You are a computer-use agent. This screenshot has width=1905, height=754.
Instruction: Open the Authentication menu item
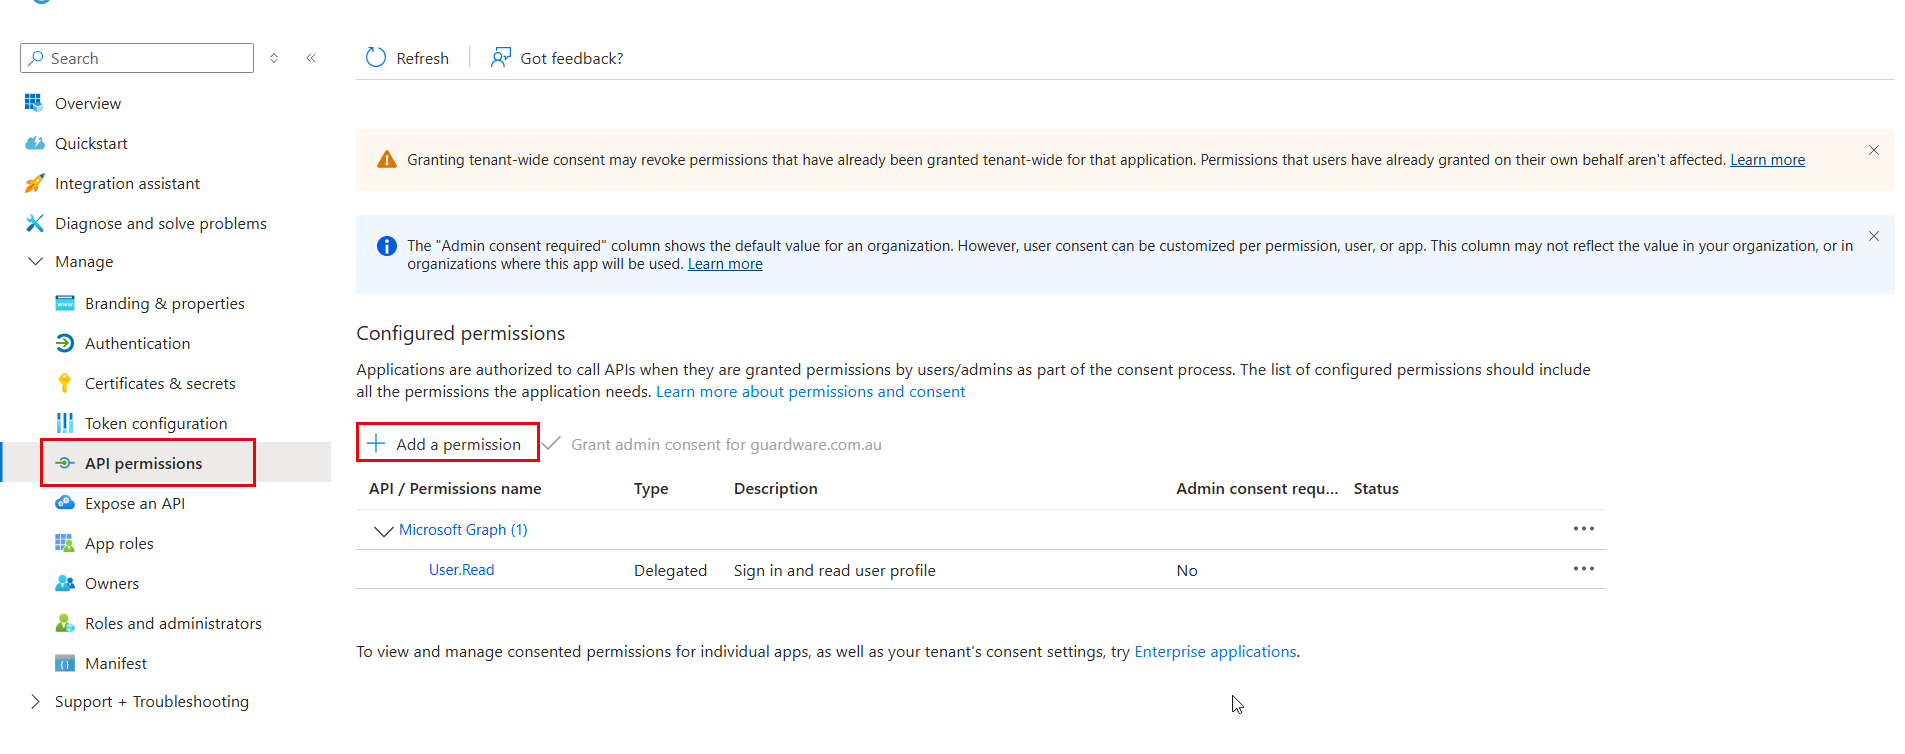(x=137, y=343)
